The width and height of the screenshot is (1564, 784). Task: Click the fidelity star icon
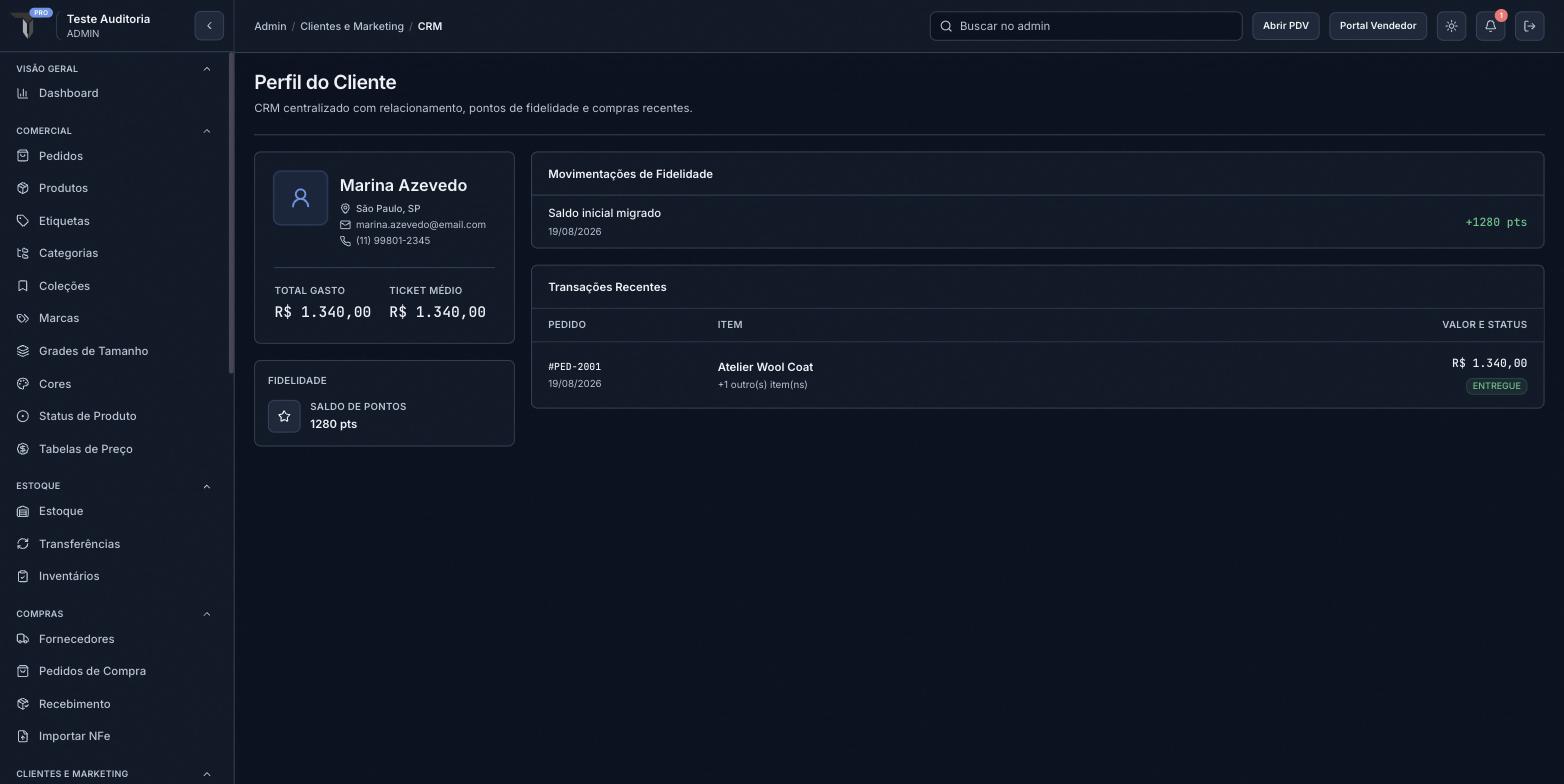284,416
